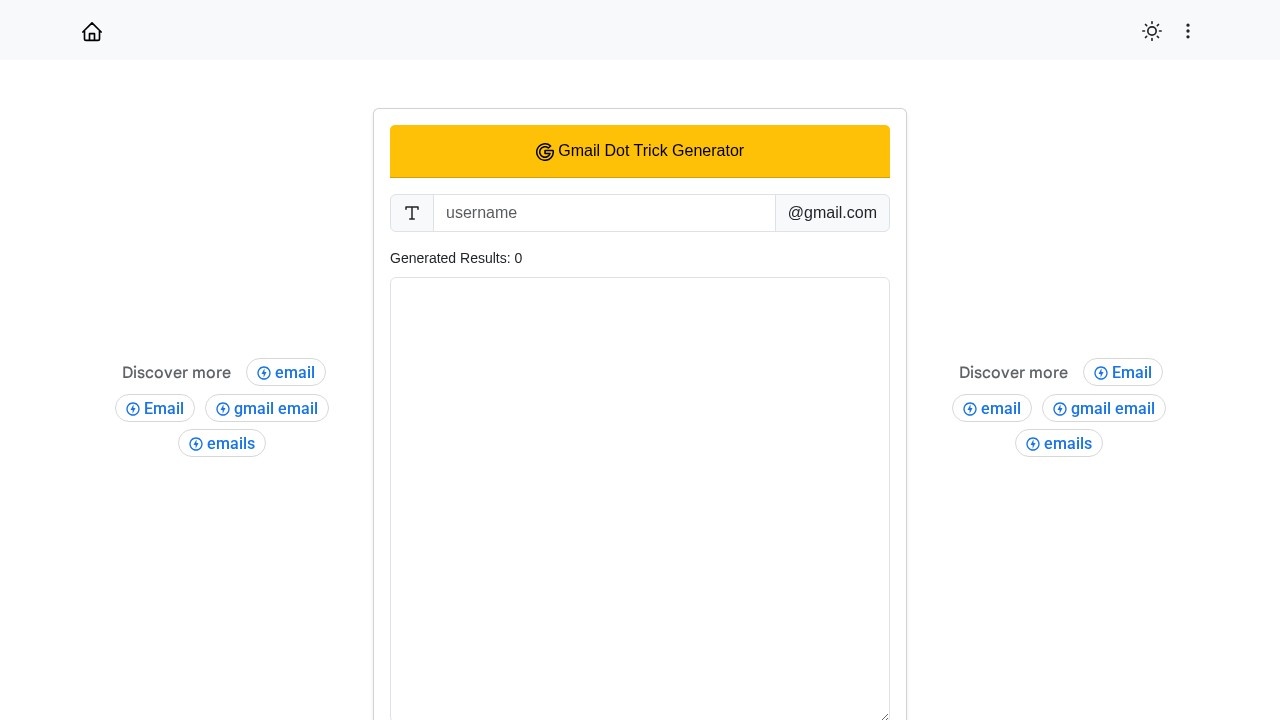The image size is (1280, 720).
Task: Click the resize handle of the results box
Action: (884, 714)
